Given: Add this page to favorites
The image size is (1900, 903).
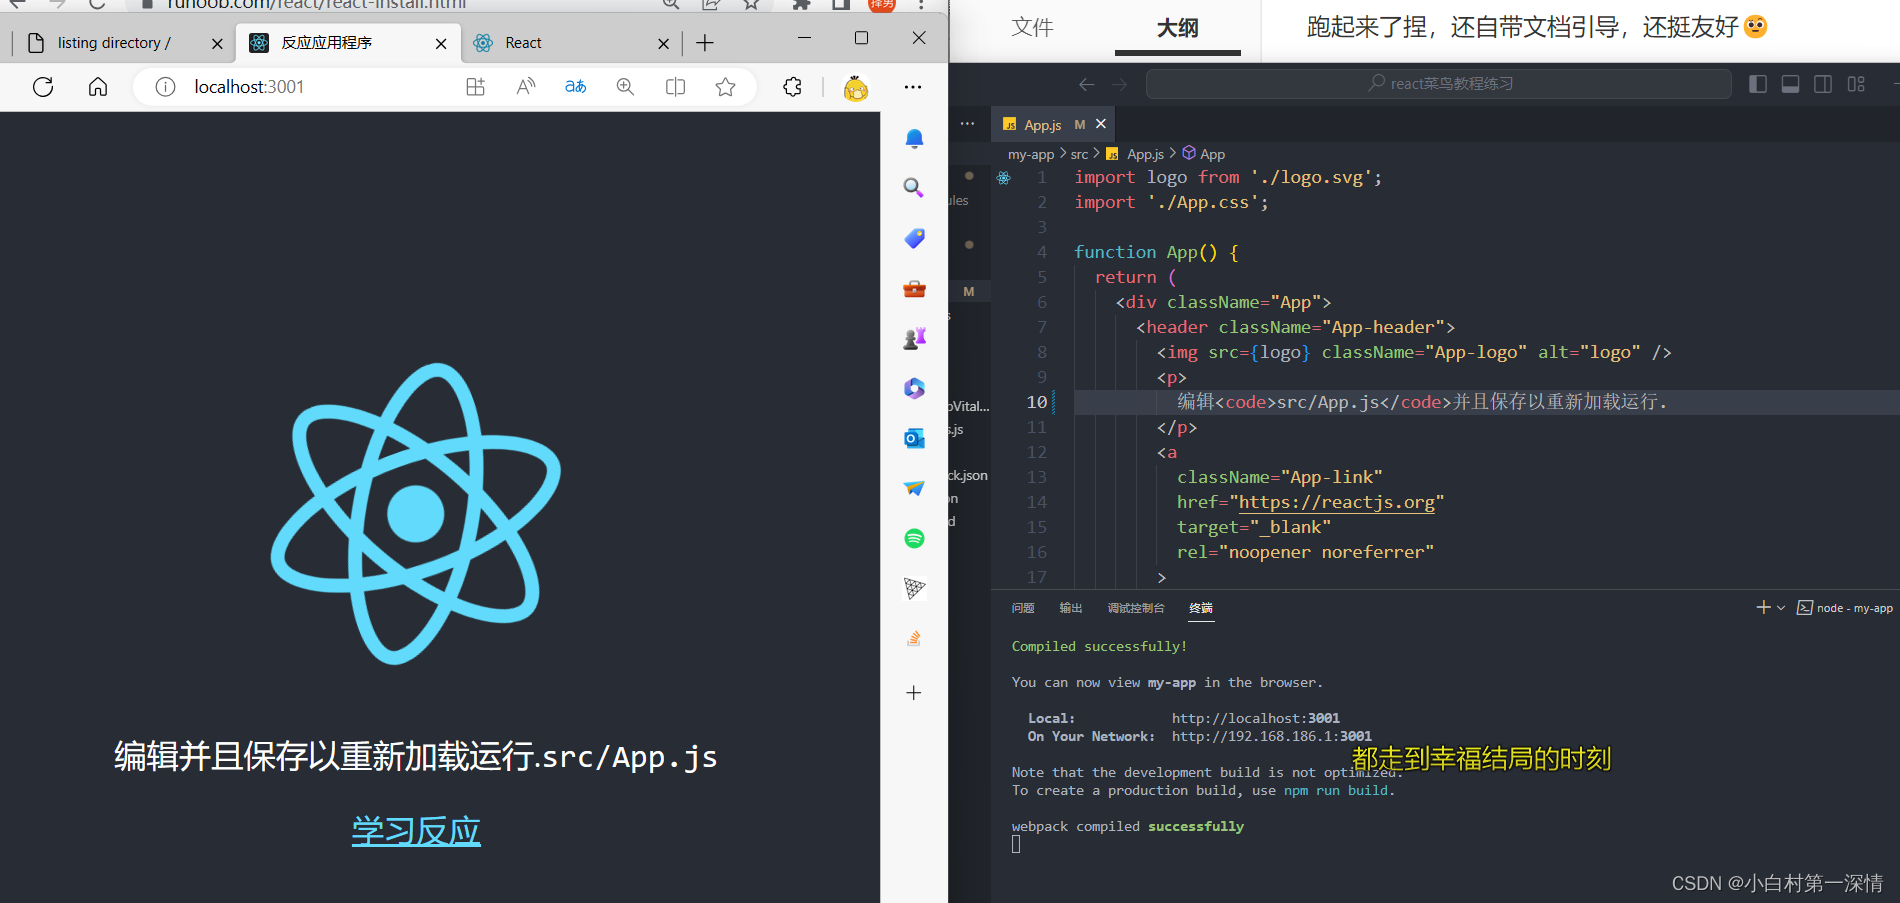Looking at the screenshot, I should click(x=726, y=87).
